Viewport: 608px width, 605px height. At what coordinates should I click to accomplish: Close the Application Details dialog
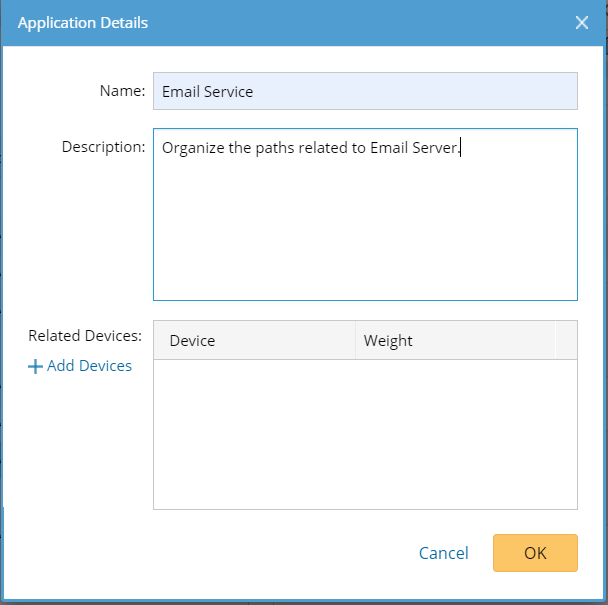(x=582, y=22)
